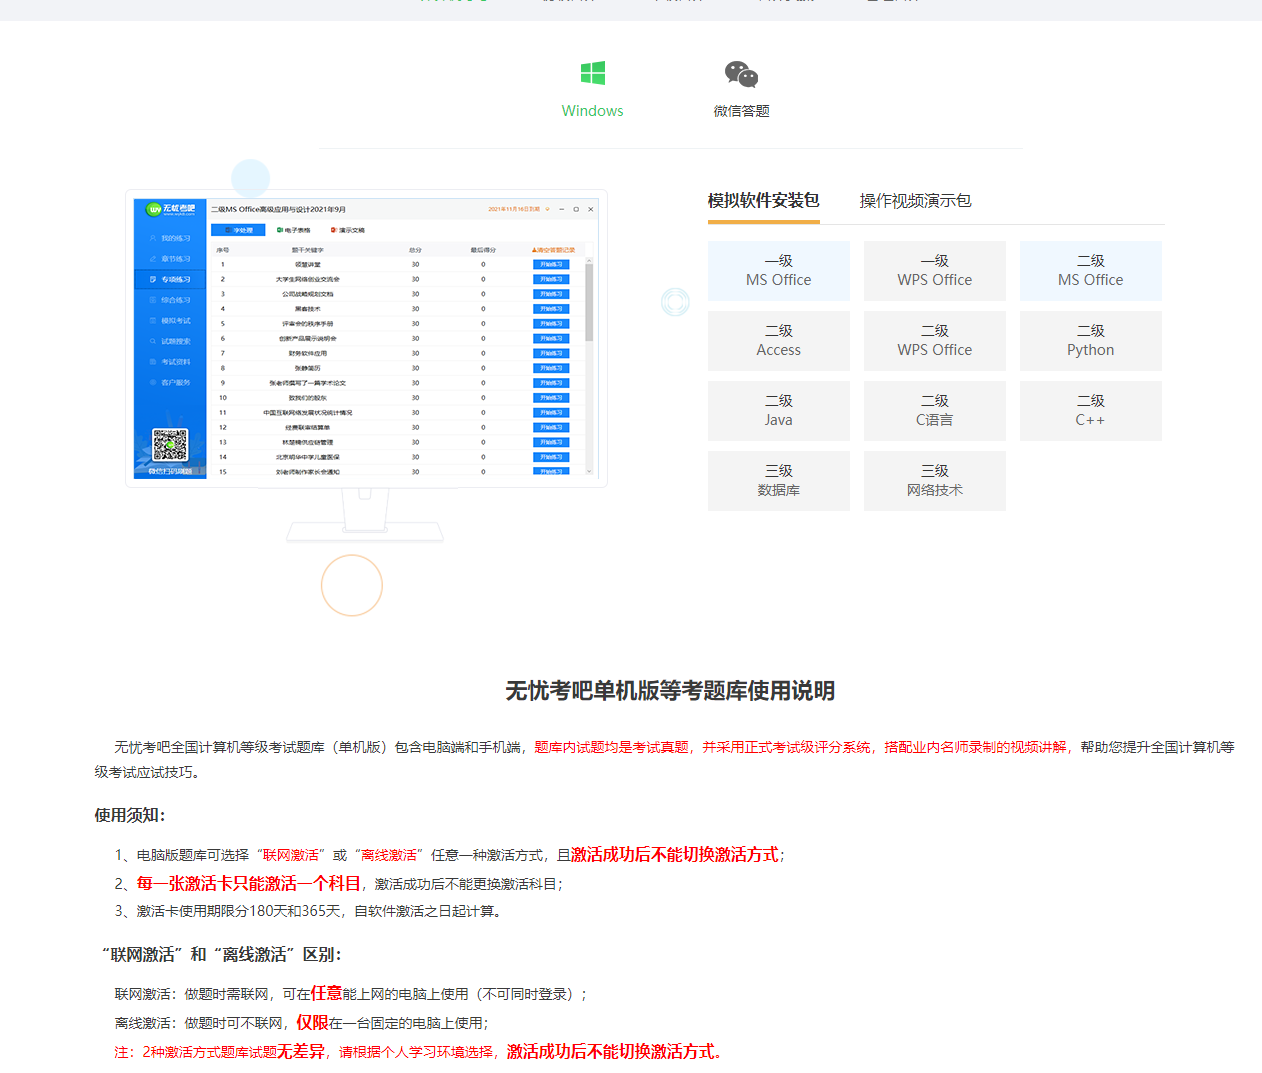Select 电子表格 tab in the preview window

tap(294, 230)
